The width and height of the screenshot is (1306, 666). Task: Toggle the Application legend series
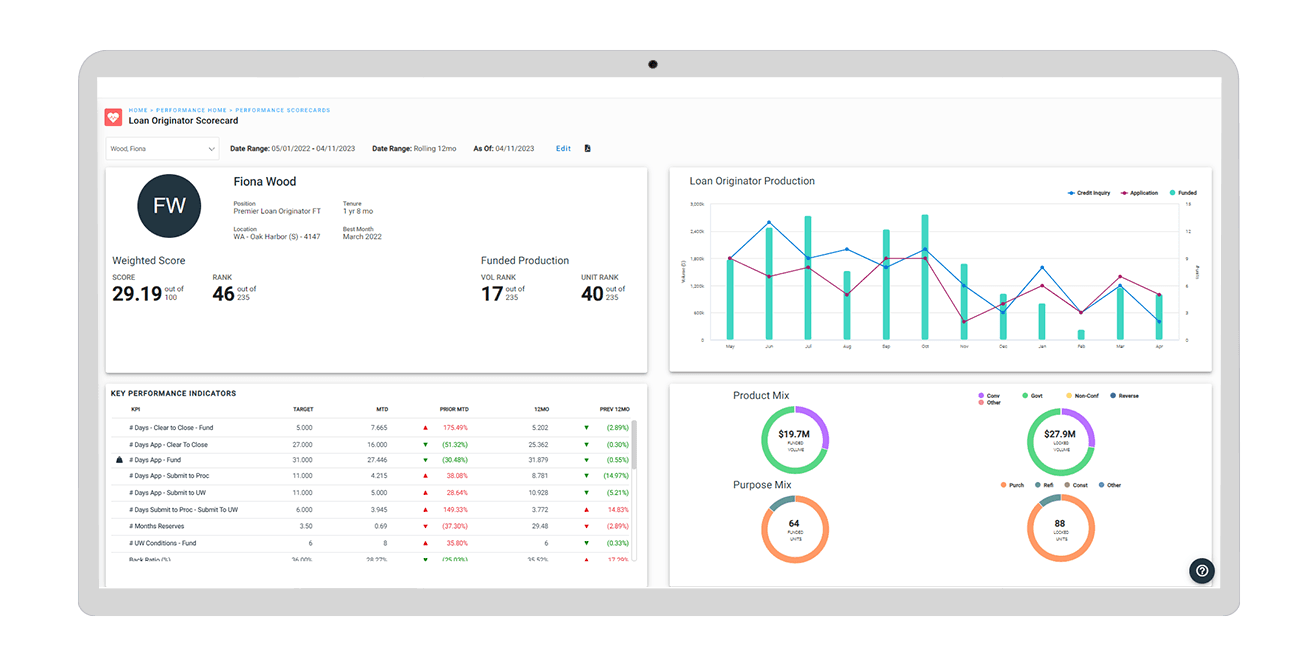click(x=1139, y=193)
